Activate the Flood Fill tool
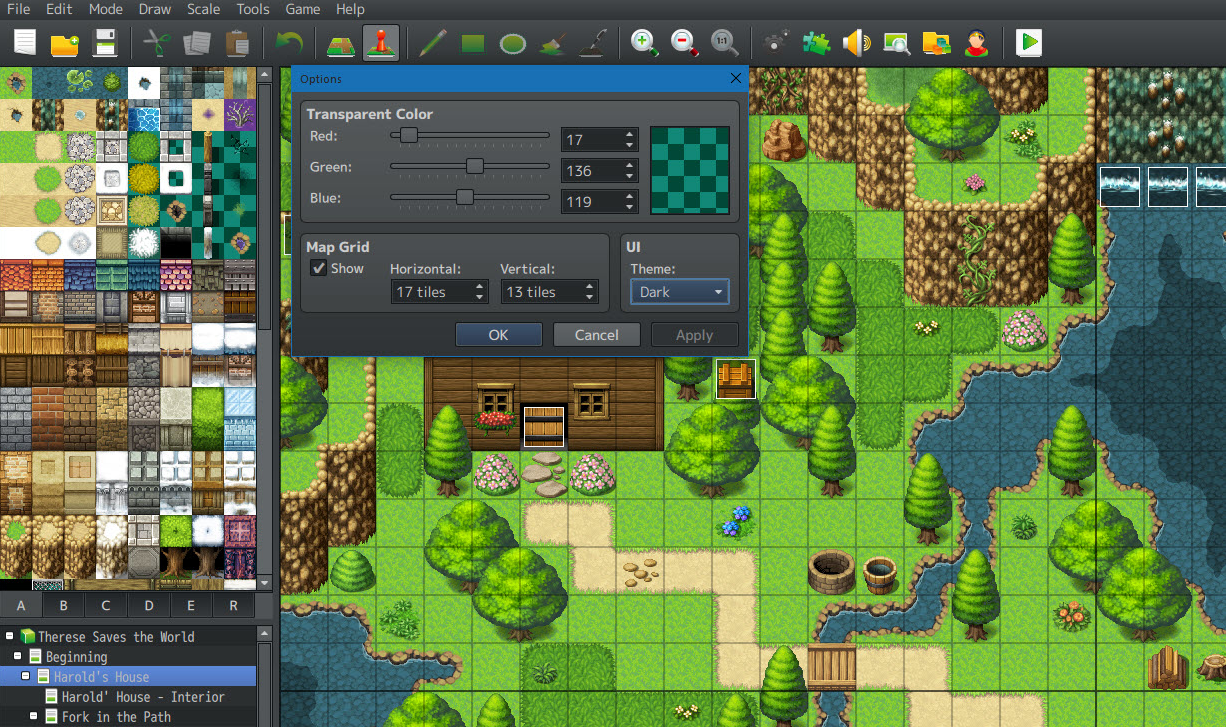This screenshot has height=727, width=1226. [x=553, y=43]
